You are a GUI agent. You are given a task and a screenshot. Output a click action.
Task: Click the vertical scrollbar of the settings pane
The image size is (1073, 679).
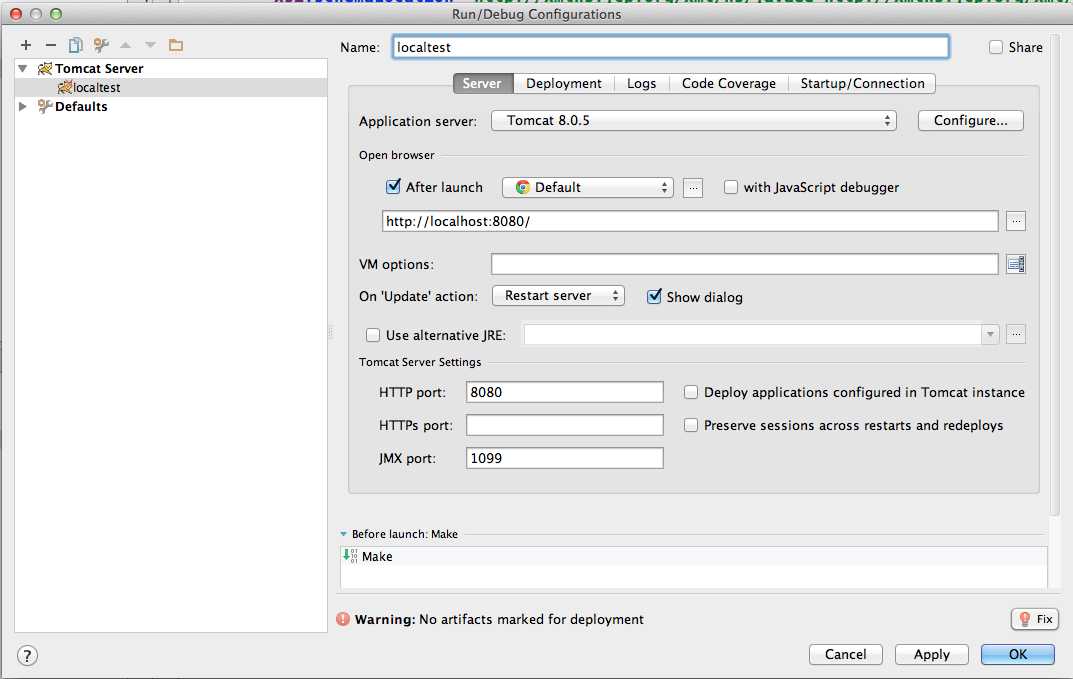(1056, 274)
